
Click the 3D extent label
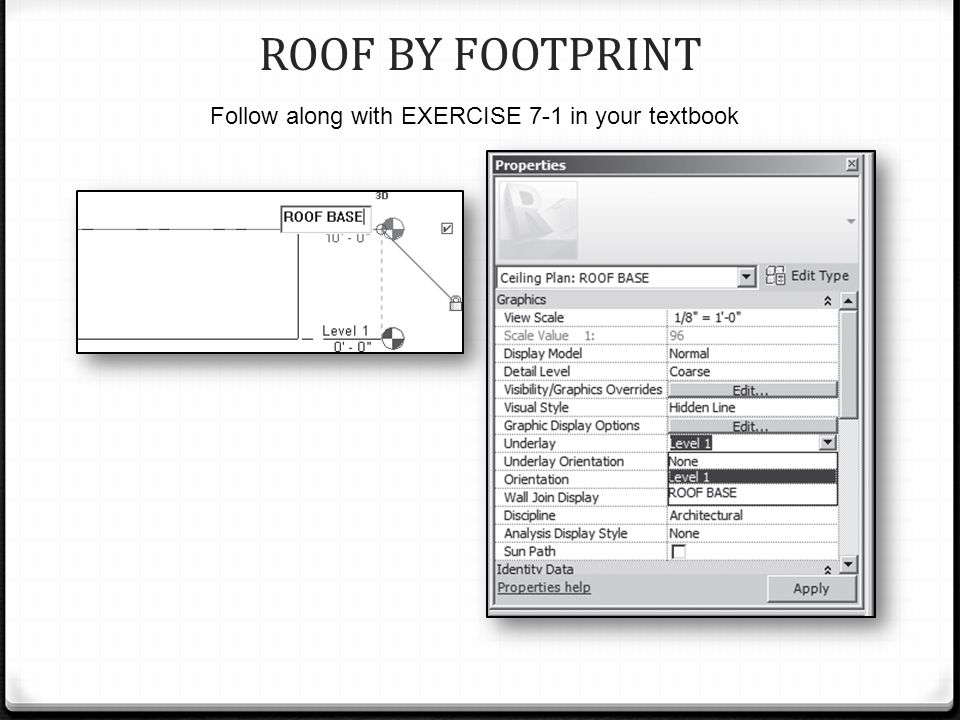point(381,196)
